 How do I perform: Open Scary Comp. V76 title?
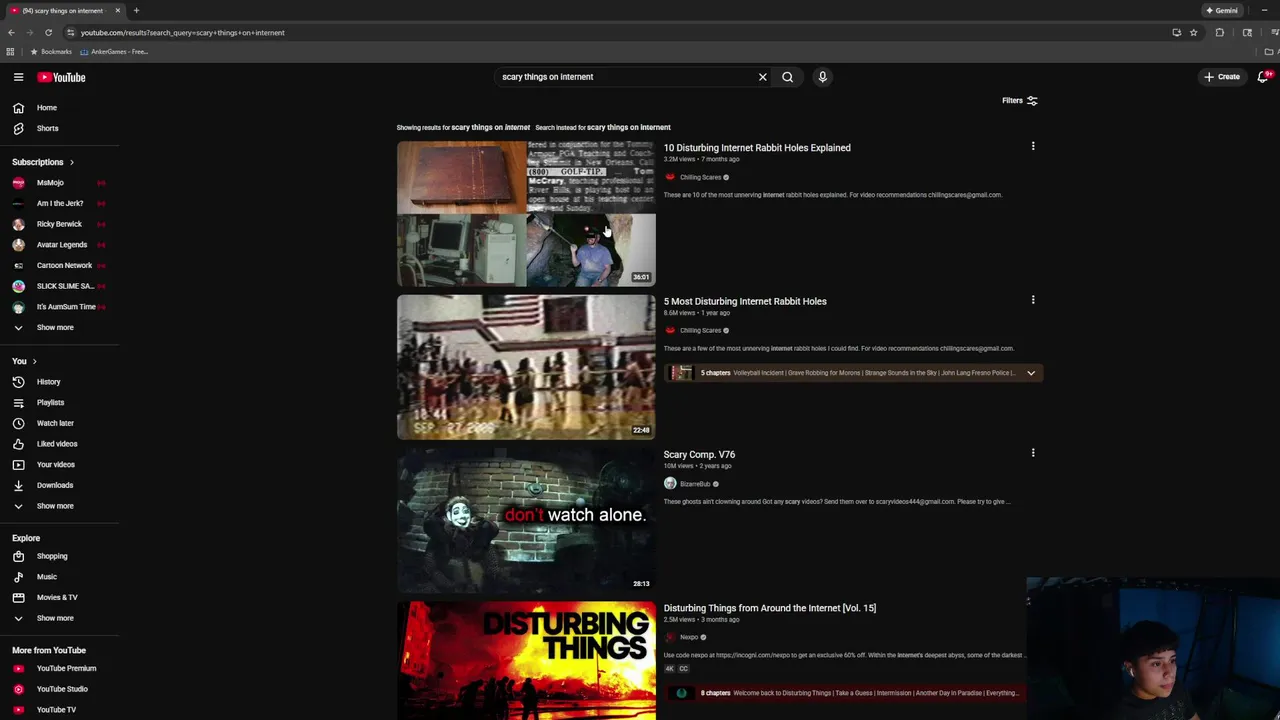click(699, 455)
